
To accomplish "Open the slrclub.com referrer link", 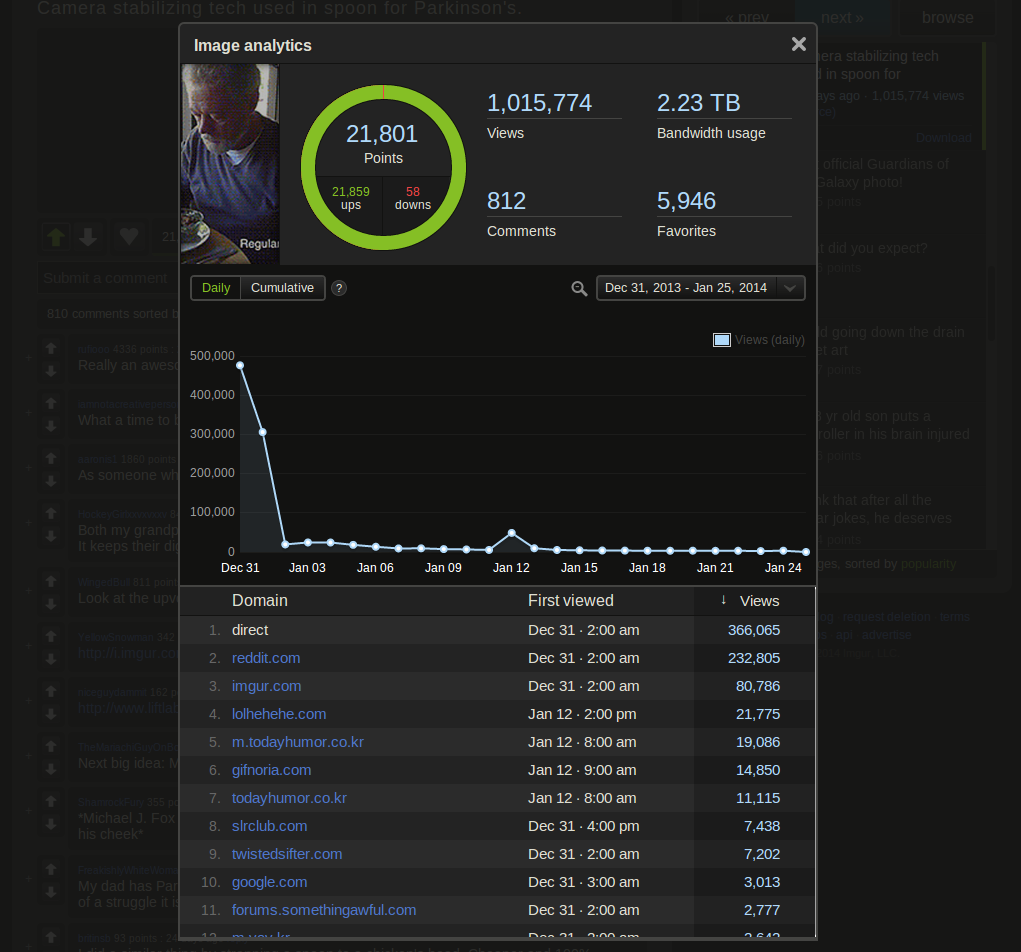I will [269, 826].
